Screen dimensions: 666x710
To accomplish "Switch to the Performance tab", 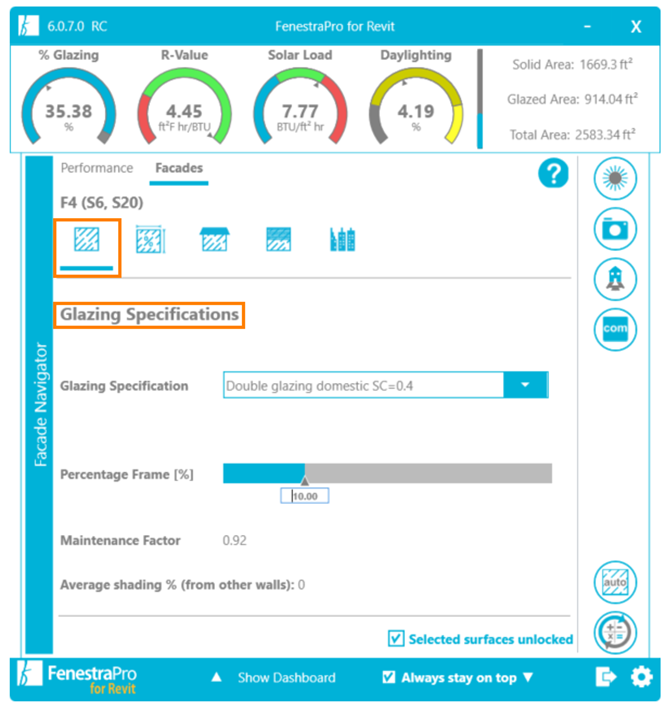I will pyautogui.click(x=97, y=168).
